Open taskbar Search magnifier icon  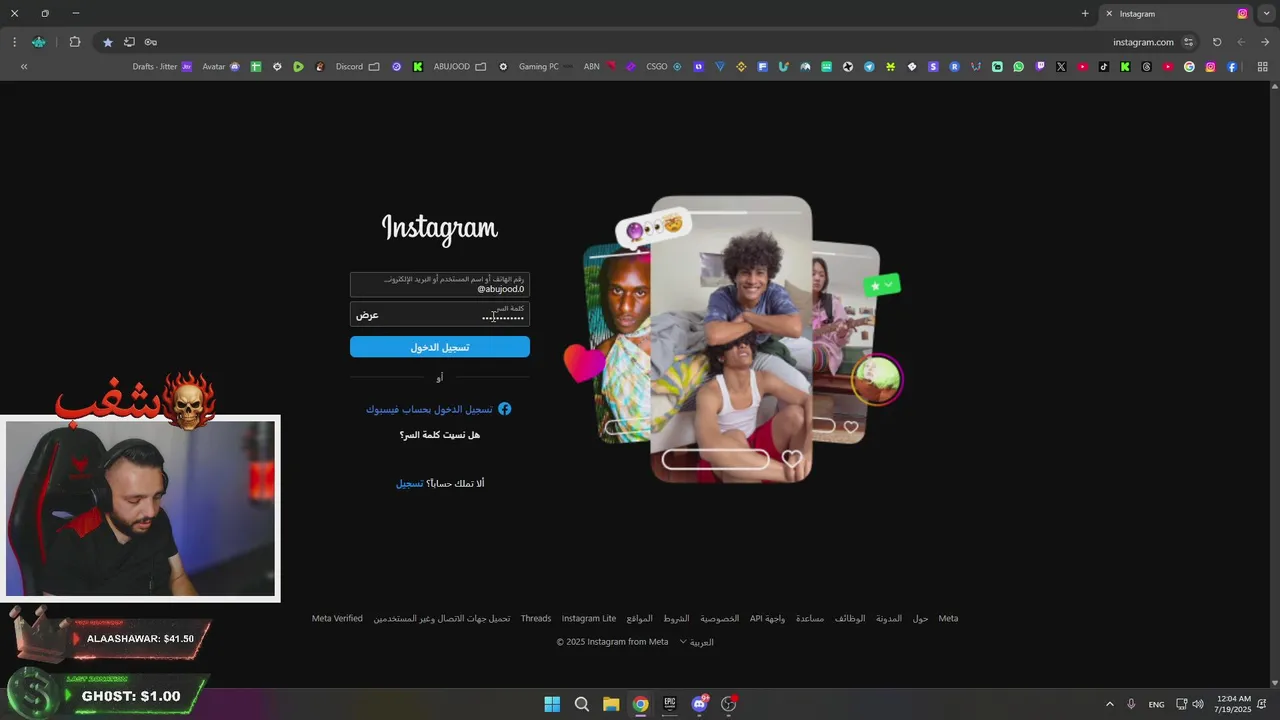point(581,704)
